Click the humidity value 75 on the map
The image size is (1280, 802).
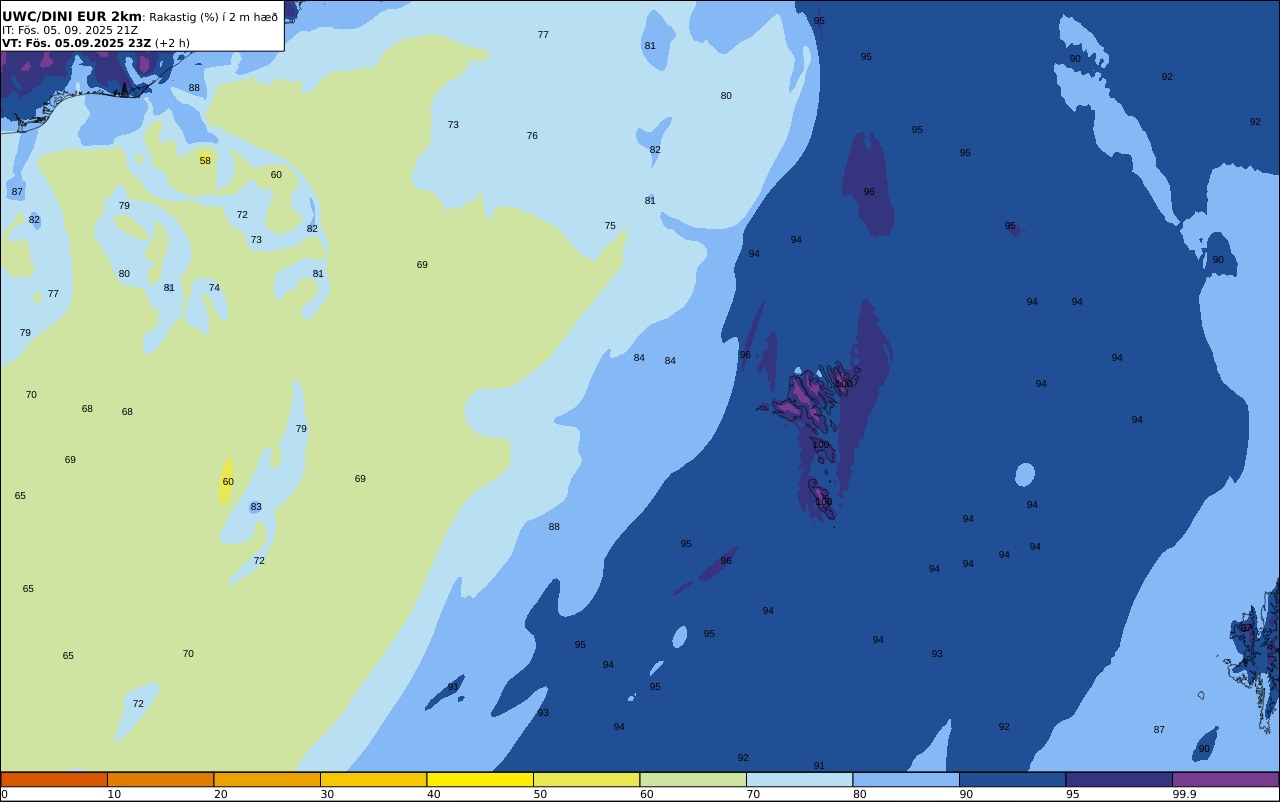(x=610, y=226)
